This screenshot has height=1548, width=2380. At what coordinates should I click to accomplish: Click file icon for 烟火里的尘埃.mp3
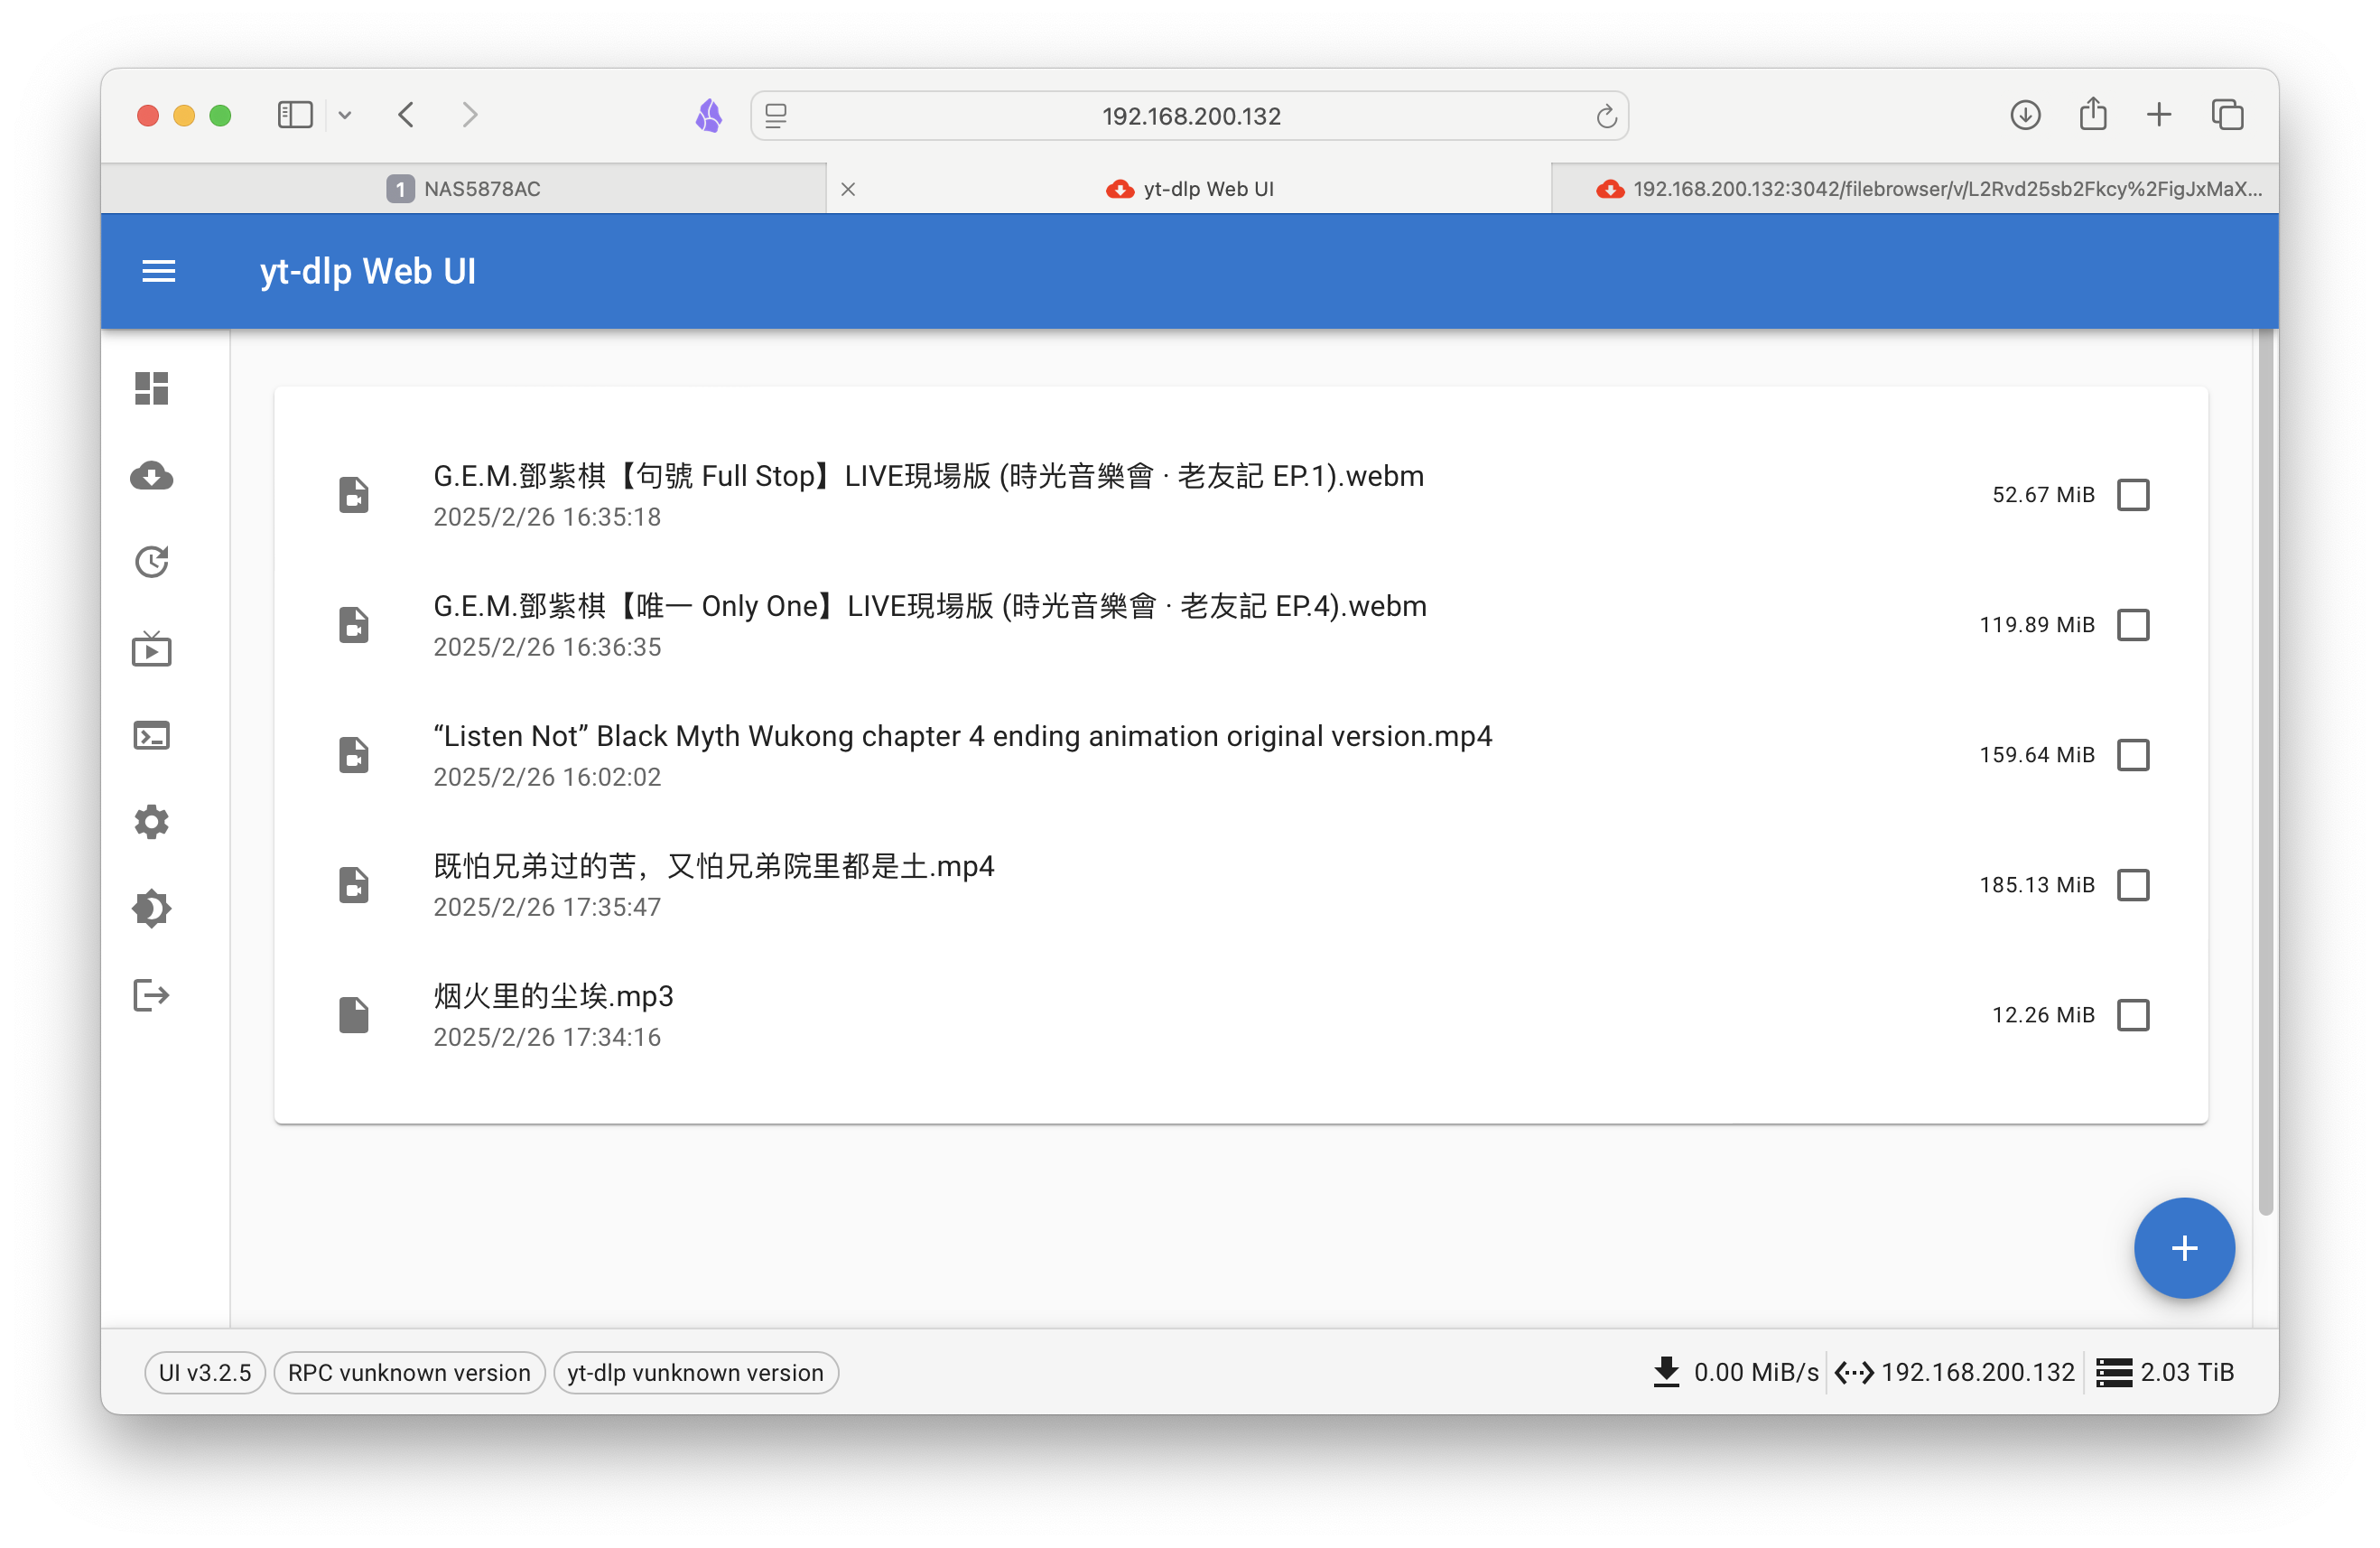pos(354,1015)
